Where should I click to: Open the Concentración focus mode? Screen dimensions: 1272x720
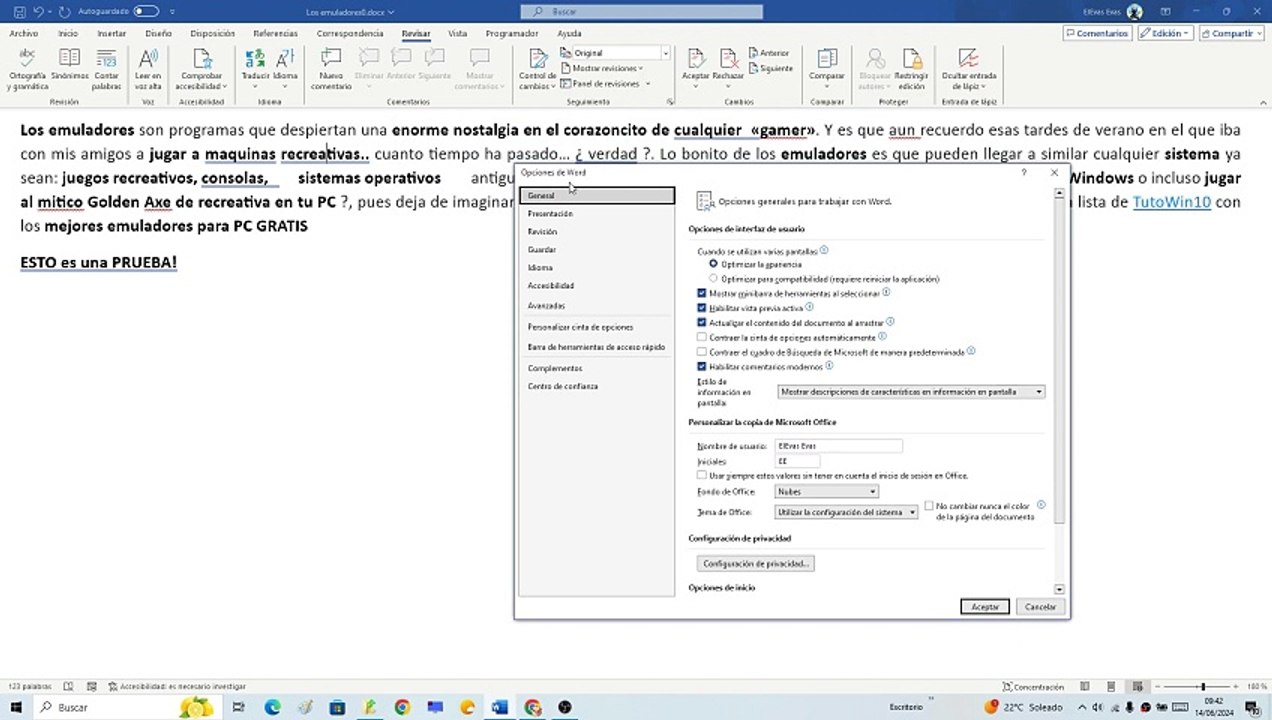pos(1033,687)
